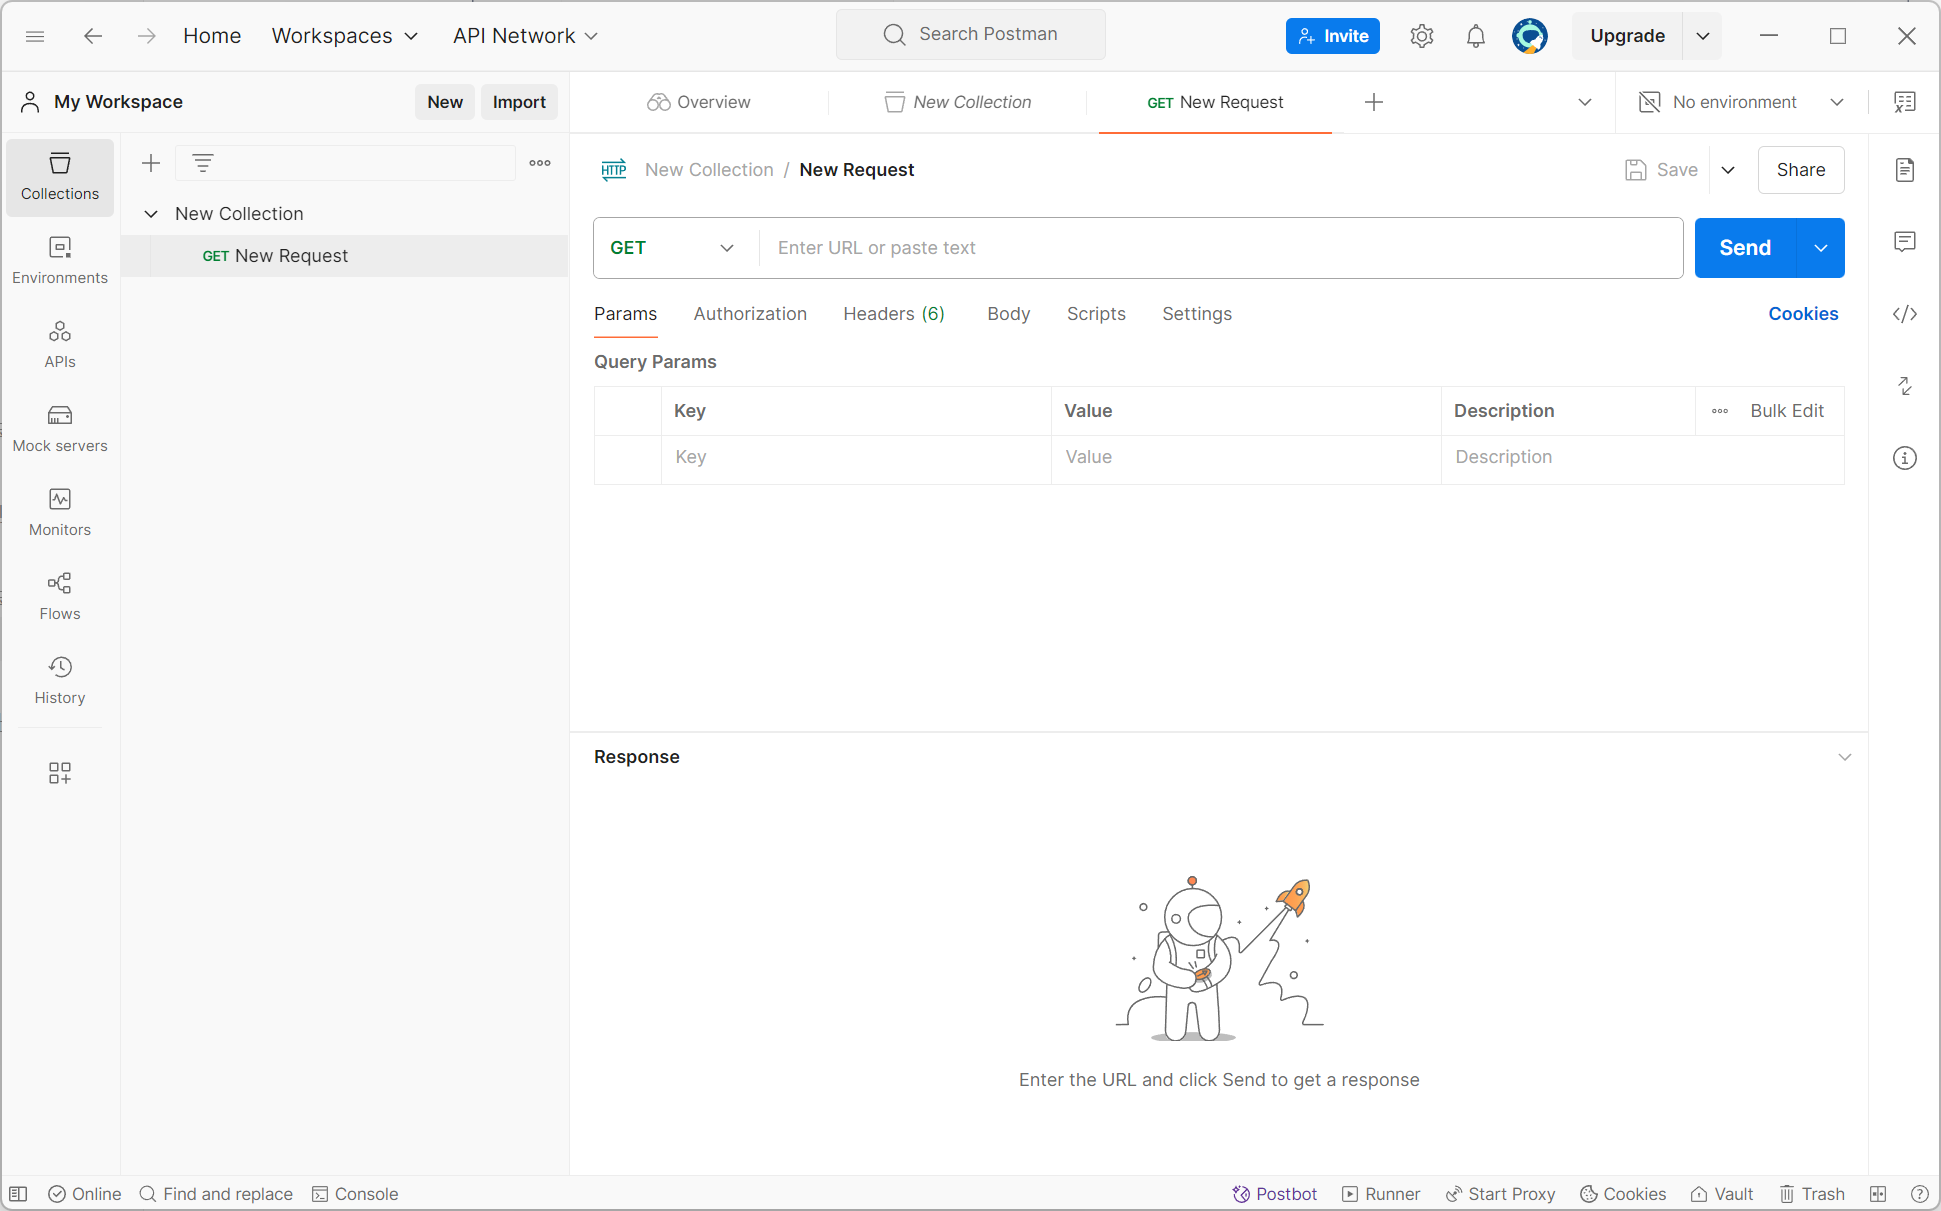The image size is (1941, 1211).
Task: Open the Collections sidebar section
Action: pyautogui.click(x=60, y=177)
